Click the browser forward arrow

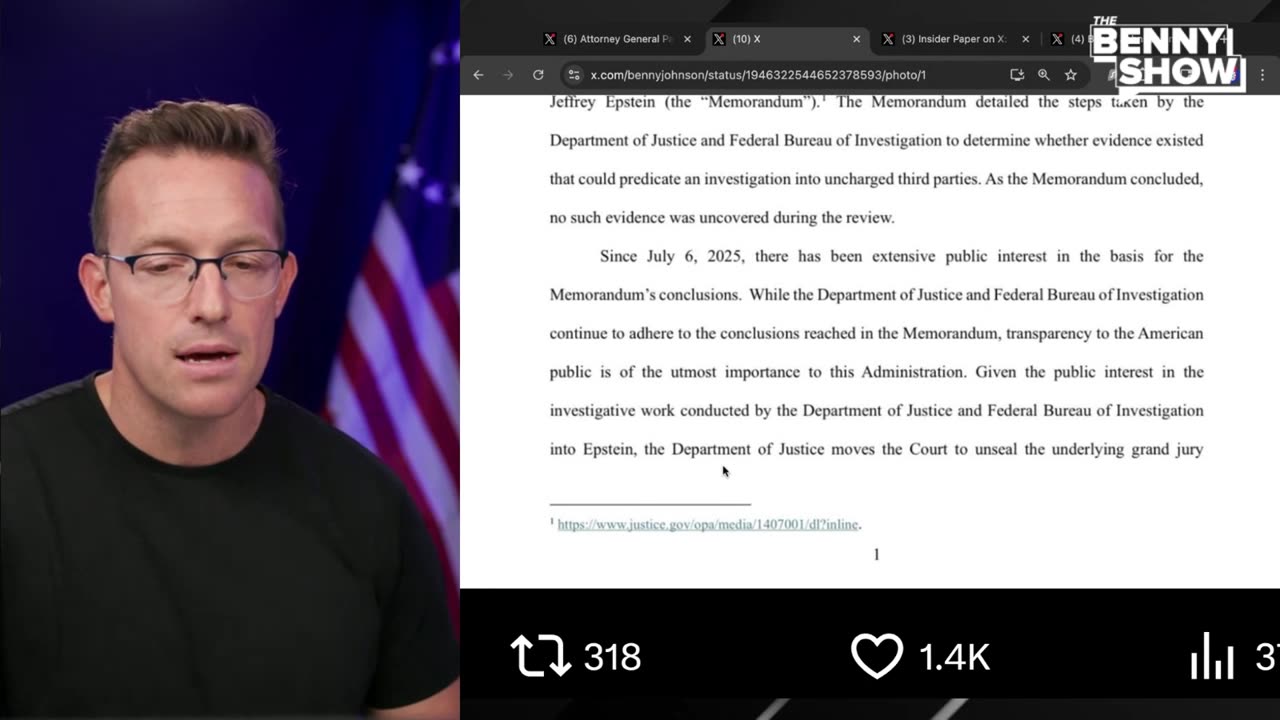point(508,75)
